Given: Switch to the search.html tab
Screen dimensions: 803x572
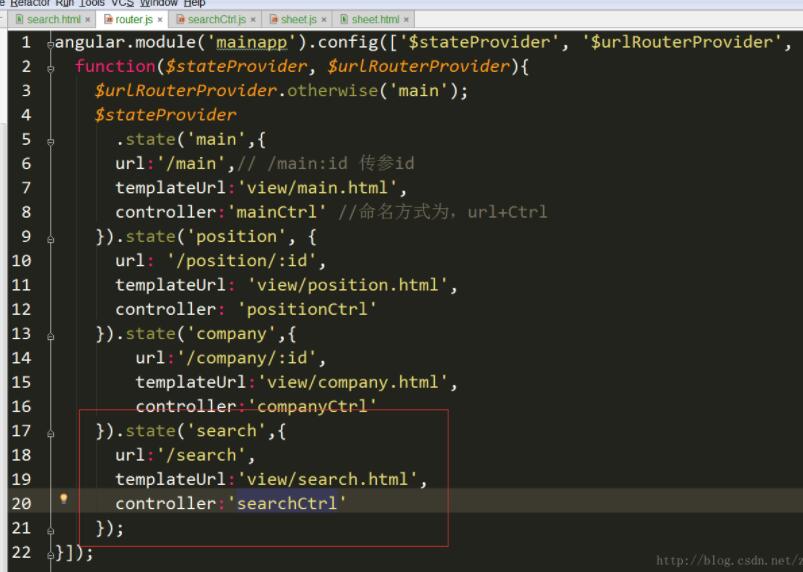Looking at the screenshot, I should pos(53,19).
